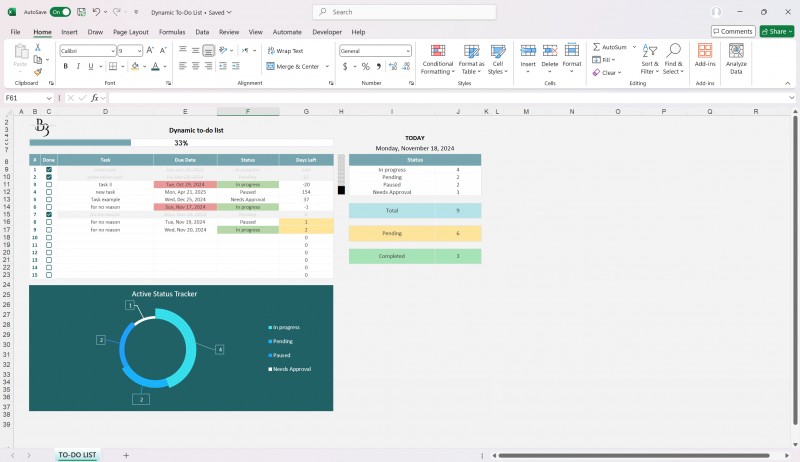The width and height of the screenshot is (800, 462).
Task: Click the Decrease Decimal icon
Action: (x=406, y=66)
